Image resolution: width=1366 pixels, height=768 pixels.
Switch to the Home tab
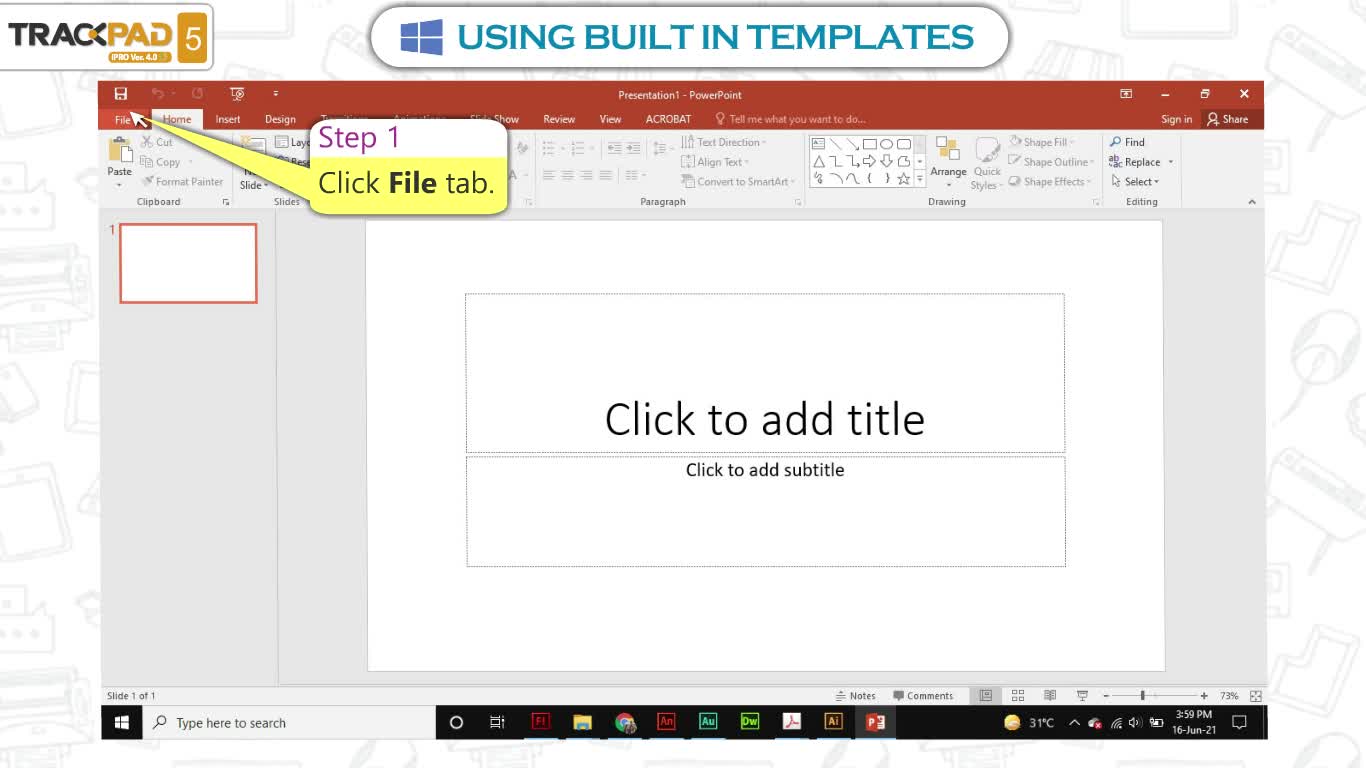point(177,119)
